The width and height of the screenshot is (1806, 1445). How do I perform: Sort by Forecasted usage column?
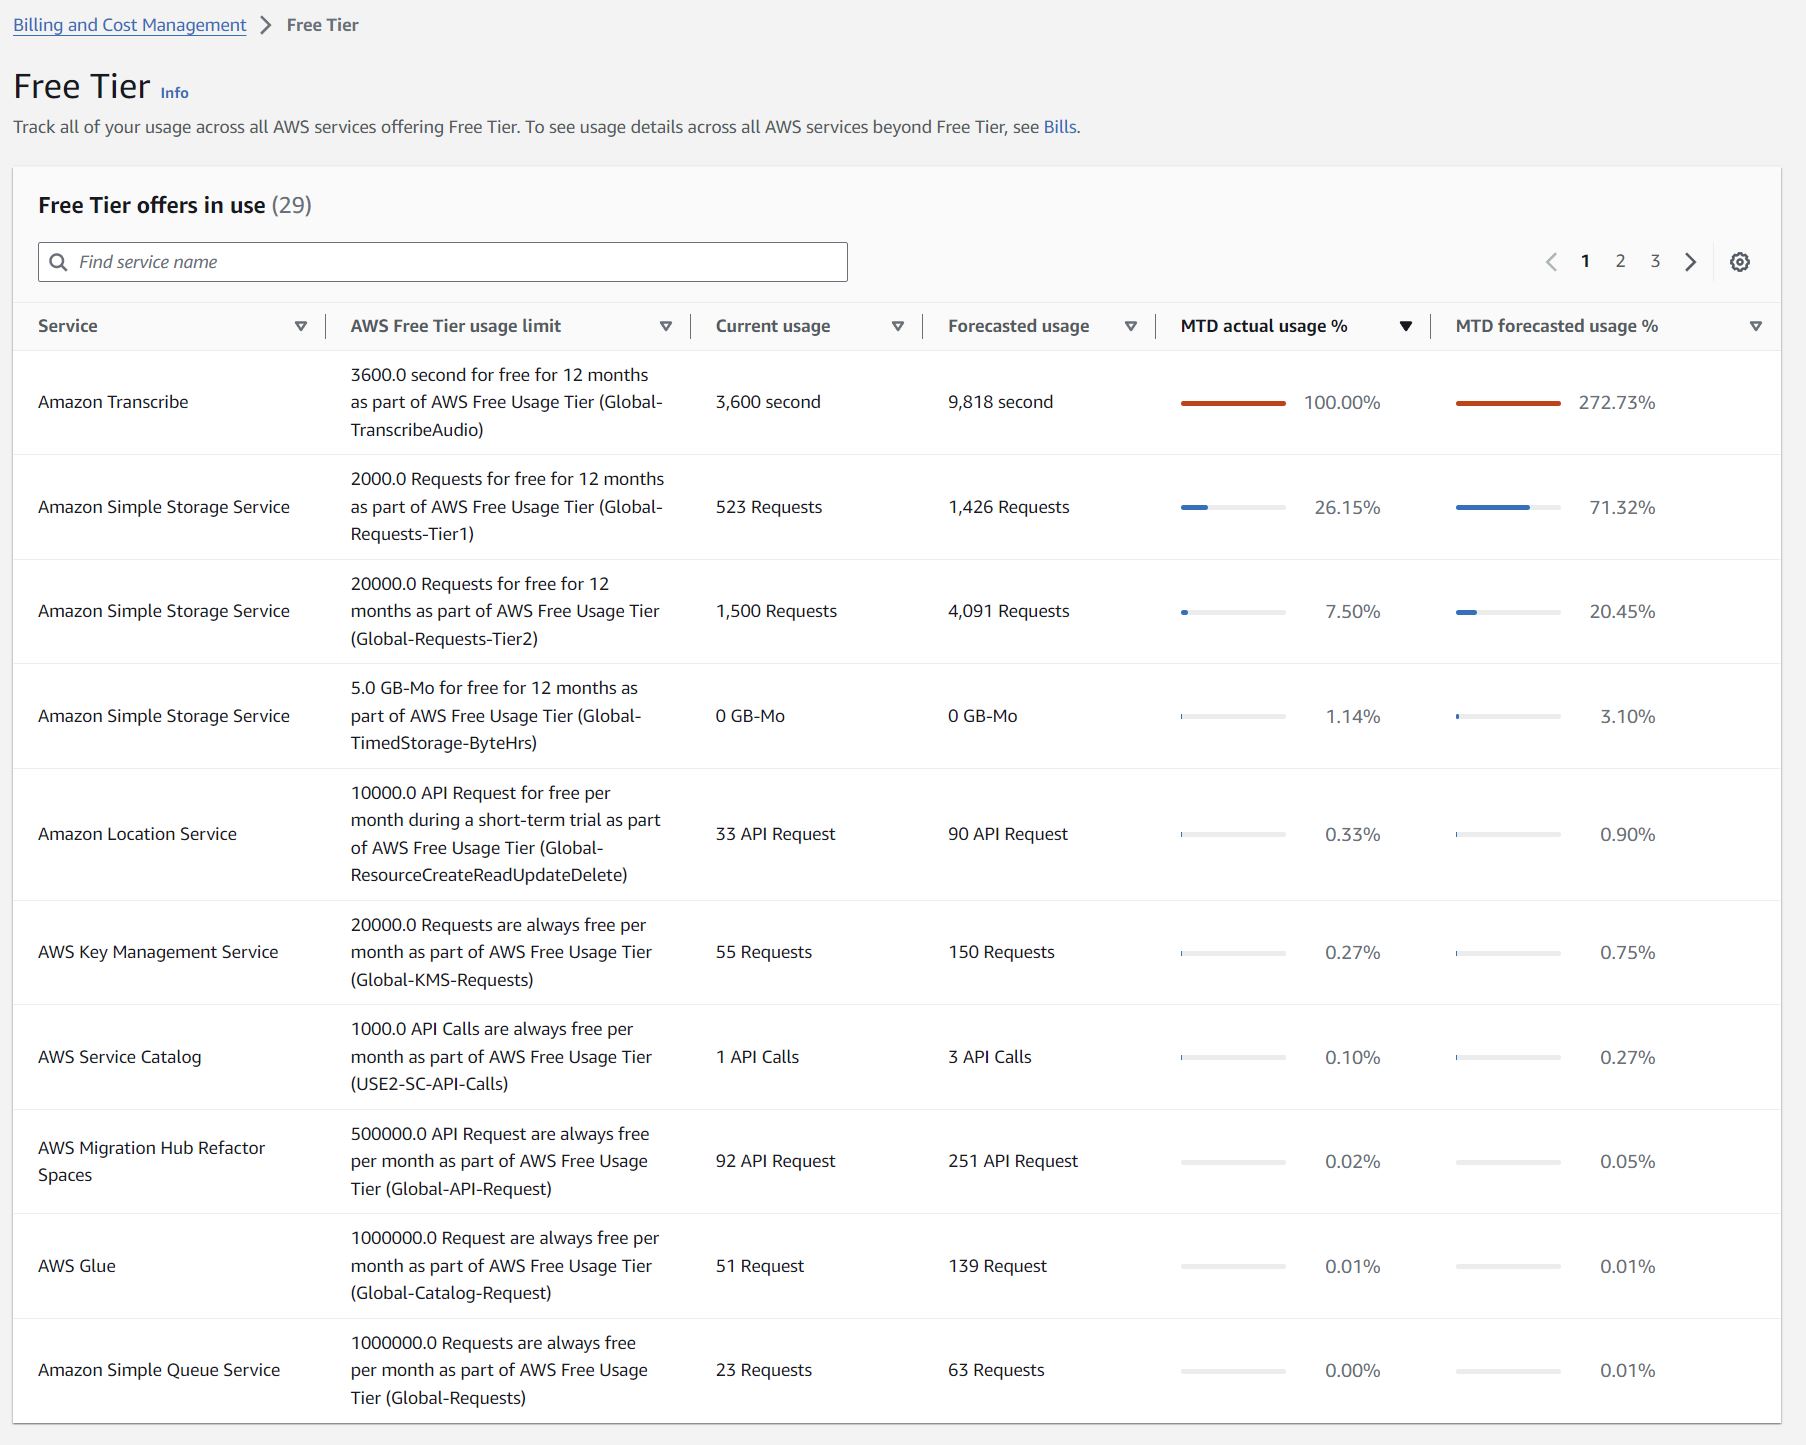point(1130,326)
